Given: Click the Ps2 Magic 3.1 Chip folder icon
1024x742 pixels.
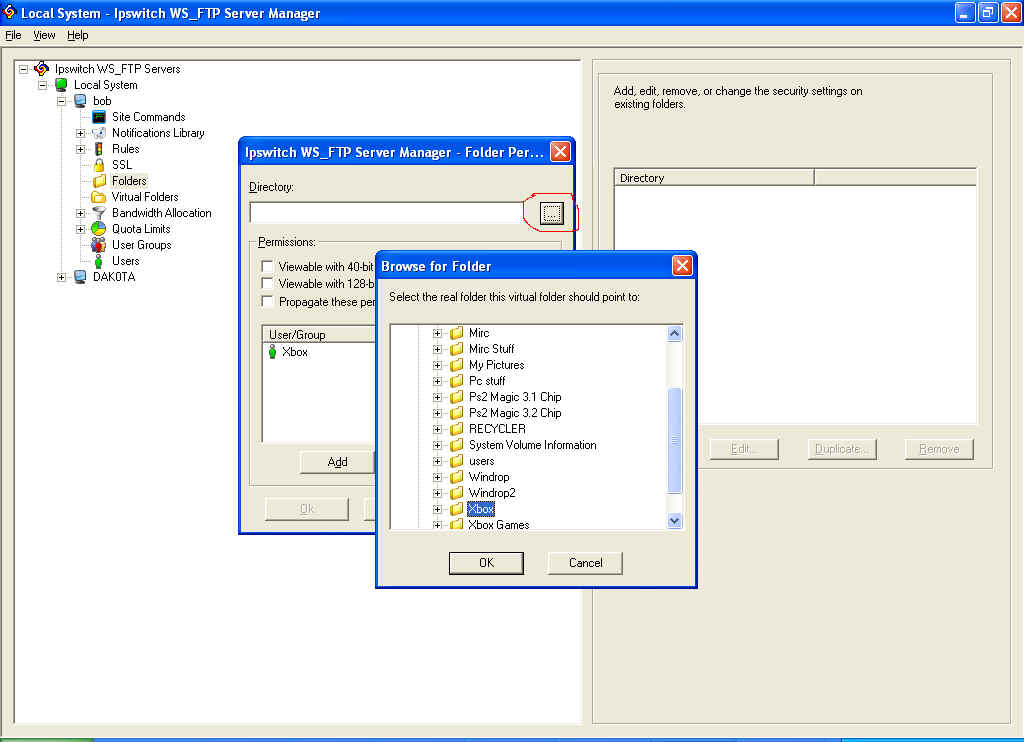Looking at the screenshot, I should (x=456, y=397).
